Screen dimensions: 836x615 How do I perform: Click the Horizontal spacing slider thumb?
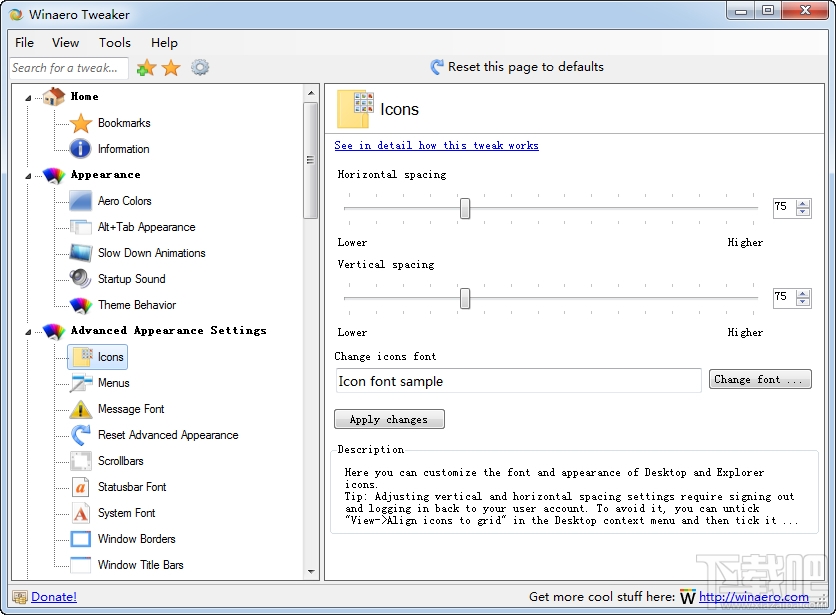pyautogui.click(x=465, y=209)
